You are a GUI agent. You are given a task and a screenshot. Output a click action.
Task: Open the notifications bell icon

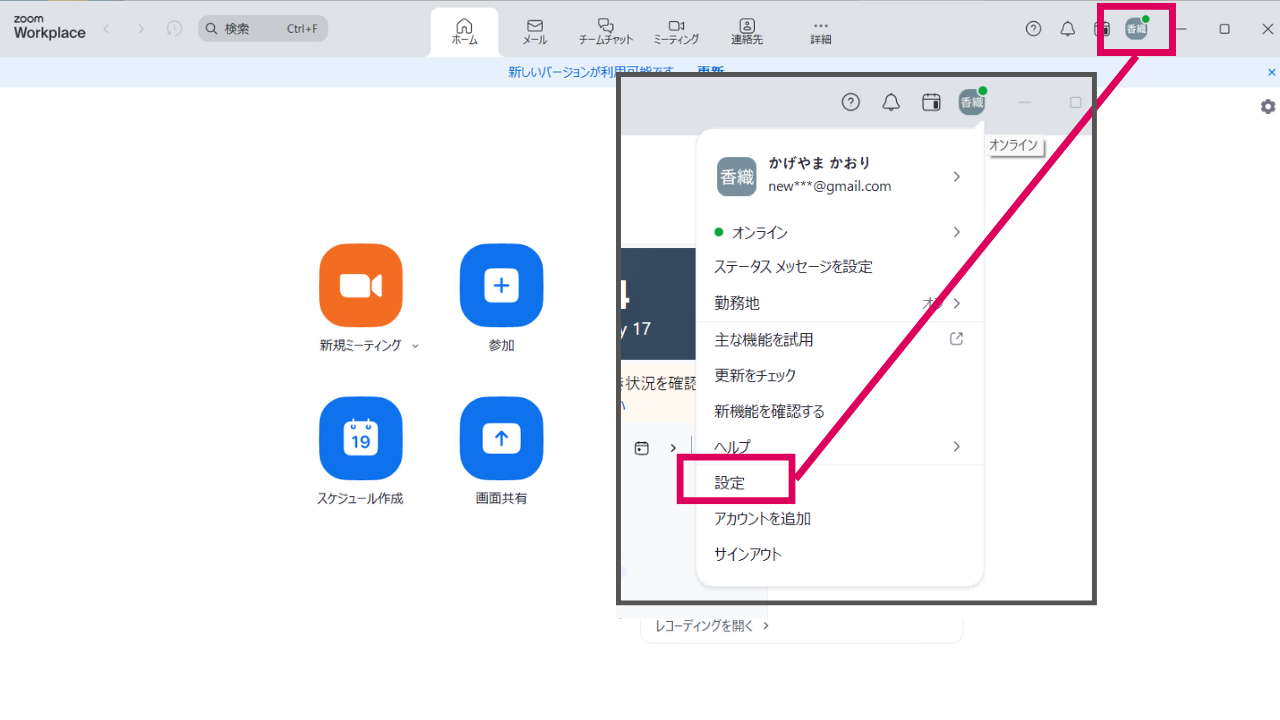click(x=1067, y=29)
